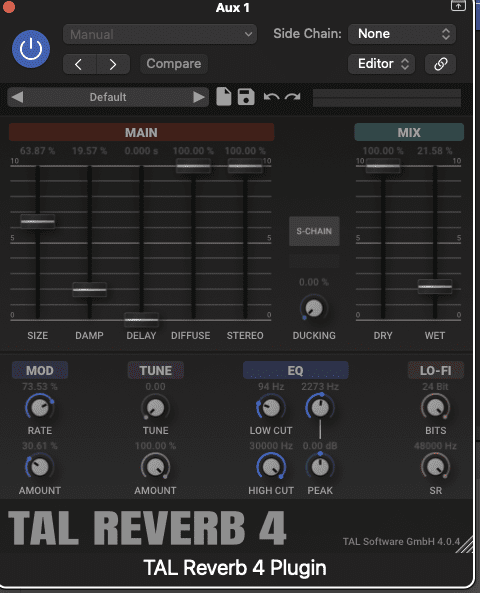Click the TAL Software GmbH 4.0.4 text
The width and height of the screenshot is (480, 593).
pyautogui.click(x=401, y=542)
